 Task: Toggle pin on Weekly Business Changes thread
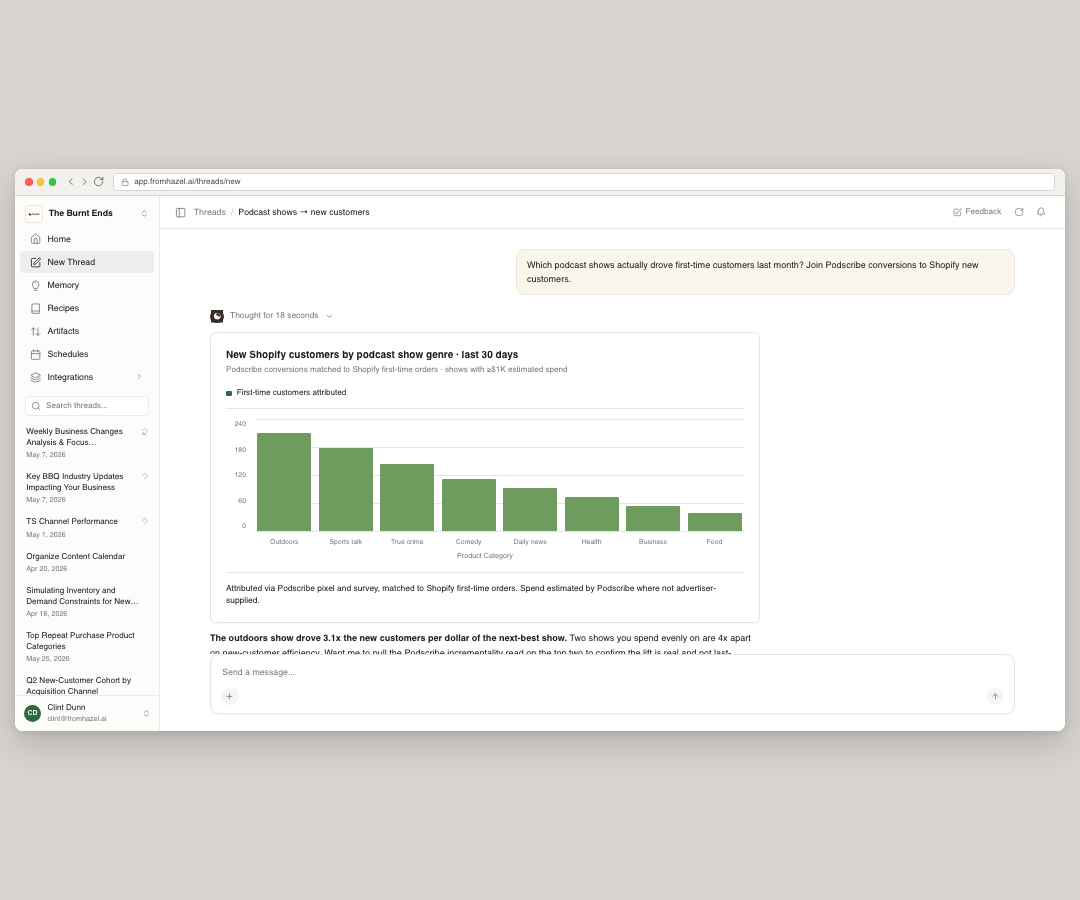(145, 432)
